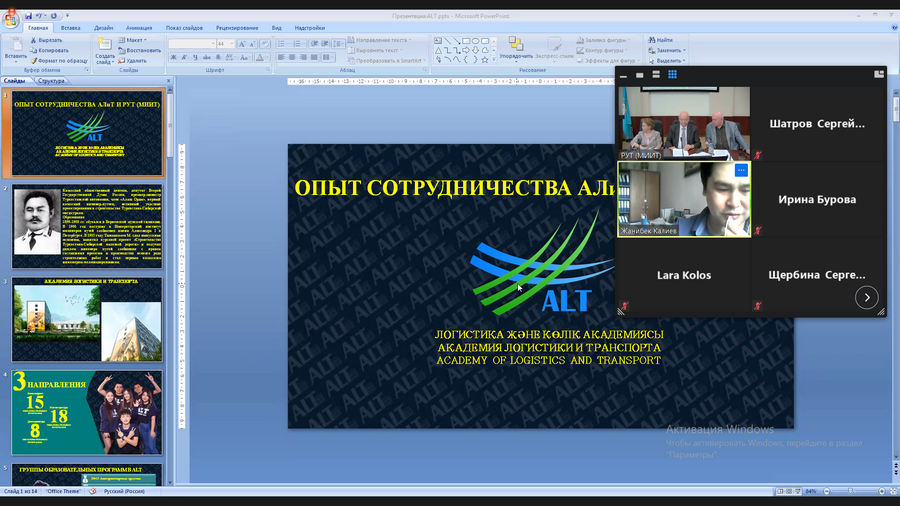Delete slide using Удалить

click(x=133, y=61)
